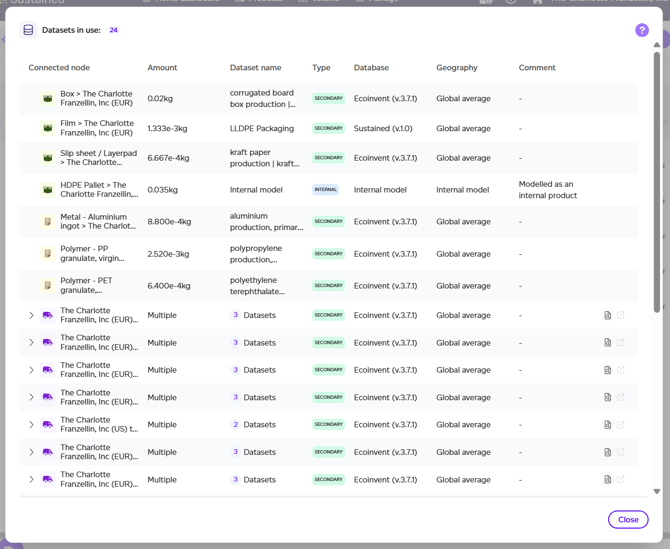This screenshot has width=670, height=549.
Task: Click the INTERNAL type badge
Action: click(325, 190)
